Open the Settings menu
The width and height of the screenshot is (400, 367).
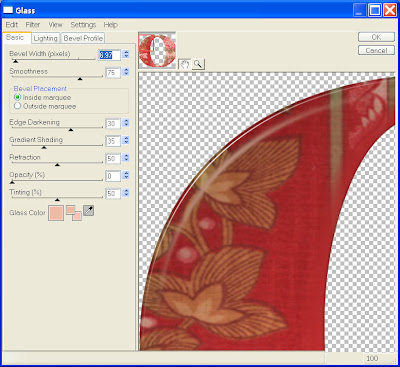[x=83, y=25]
